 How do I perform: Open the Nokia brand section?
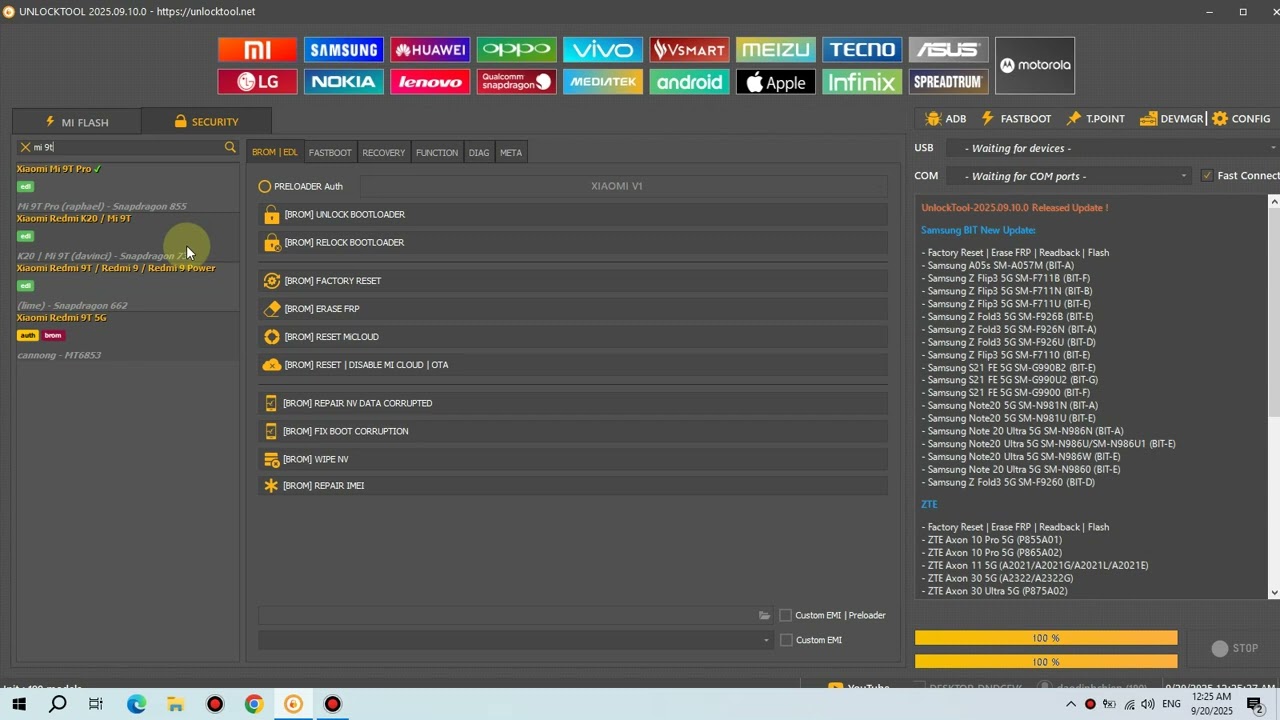343,82
